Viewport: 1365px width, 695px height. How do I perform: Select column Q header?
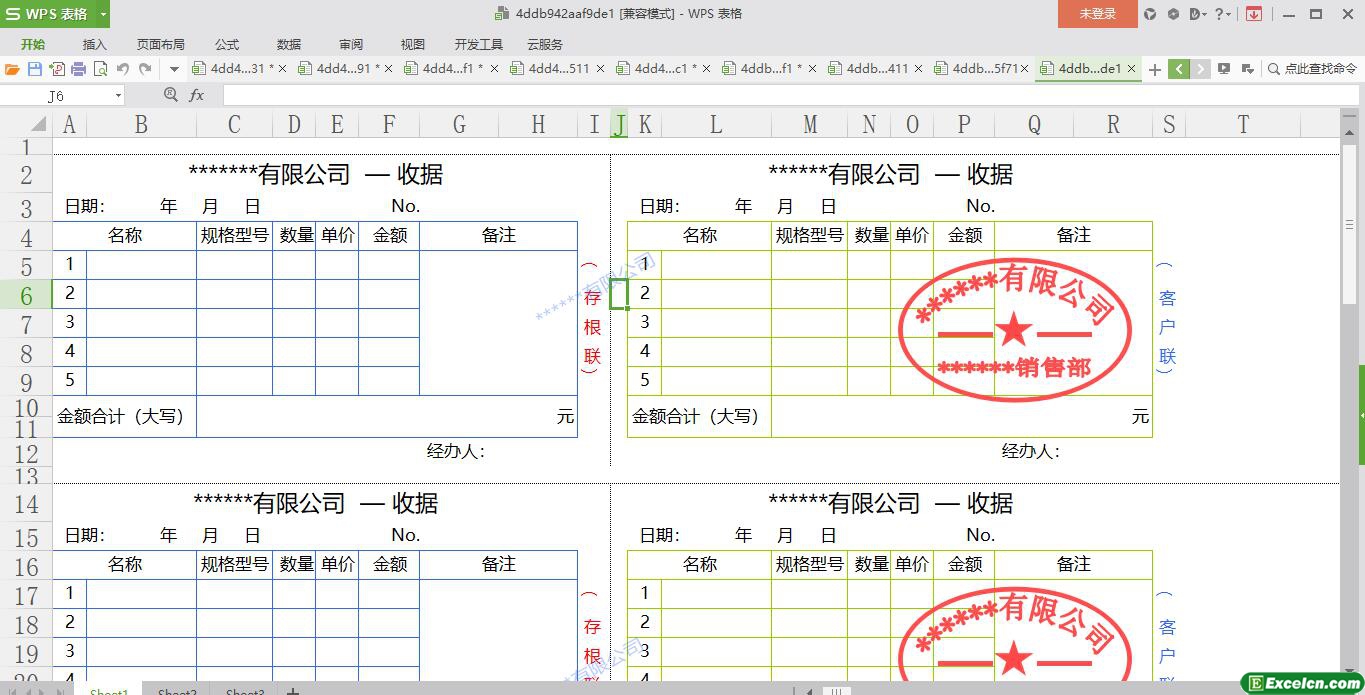(1034, 124)
